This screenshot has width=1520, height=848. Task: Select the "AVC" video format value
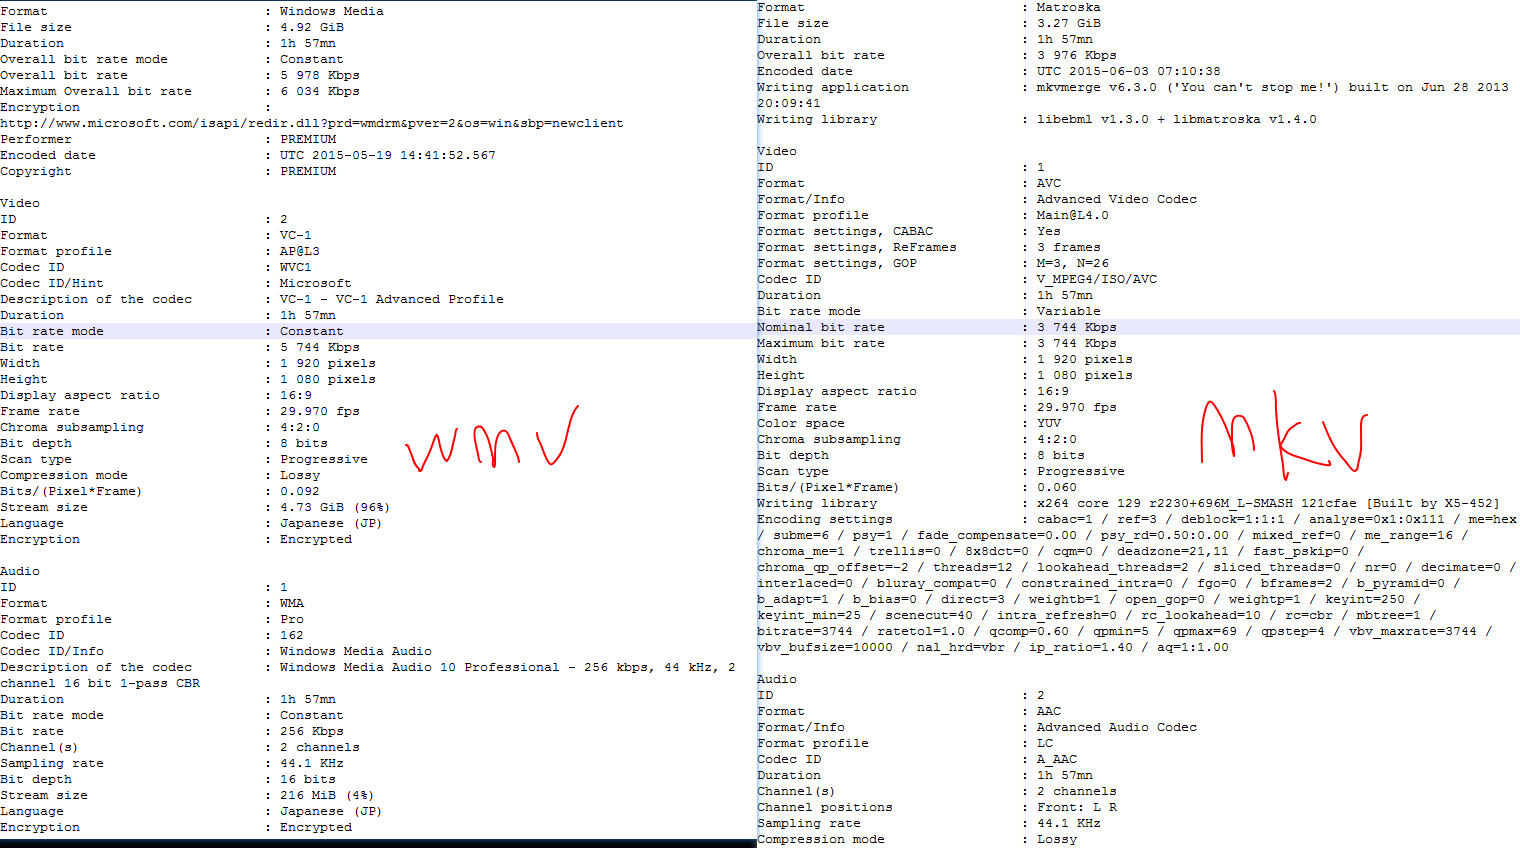click(x=1048, y=183)
